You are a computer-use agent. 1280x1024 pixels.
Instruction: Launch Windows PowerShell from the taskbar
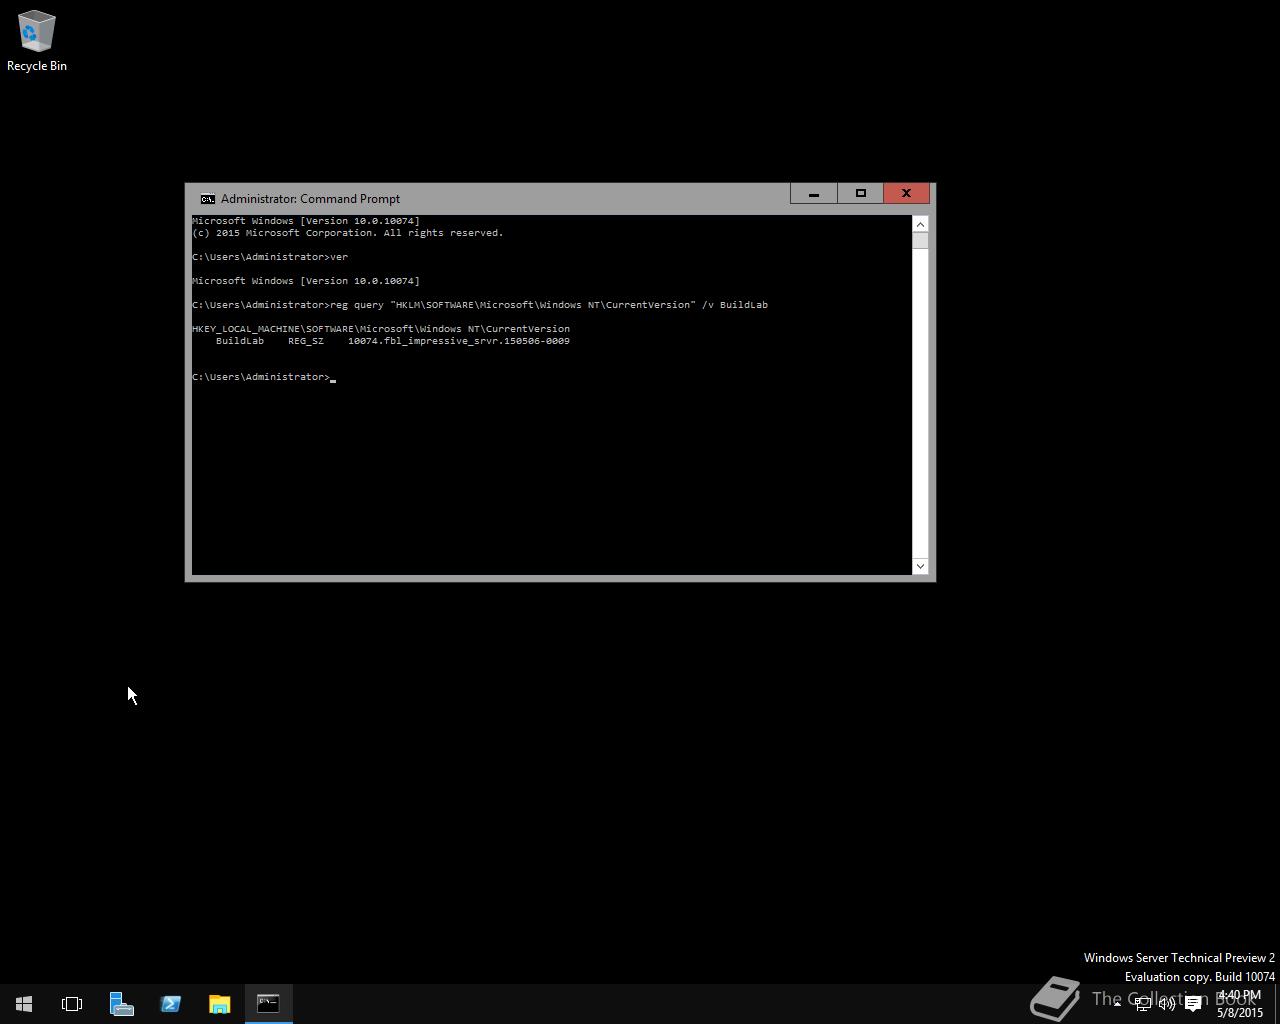pos(170,1004)
